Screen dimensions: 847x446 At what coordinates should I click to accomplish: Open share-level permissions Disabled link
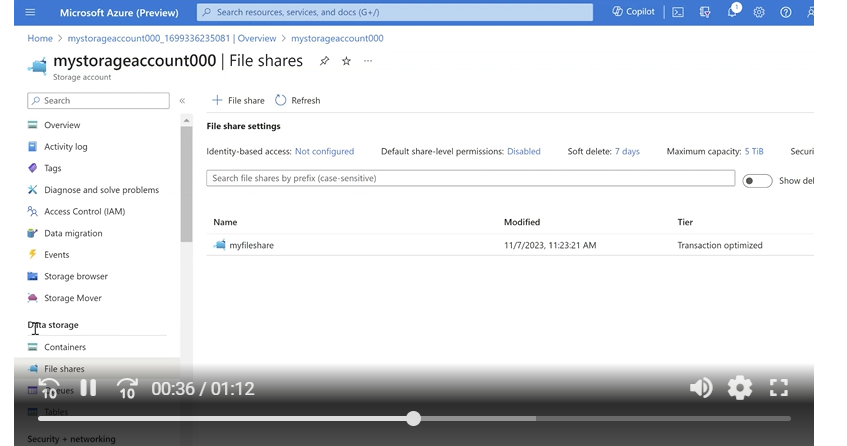523,151
